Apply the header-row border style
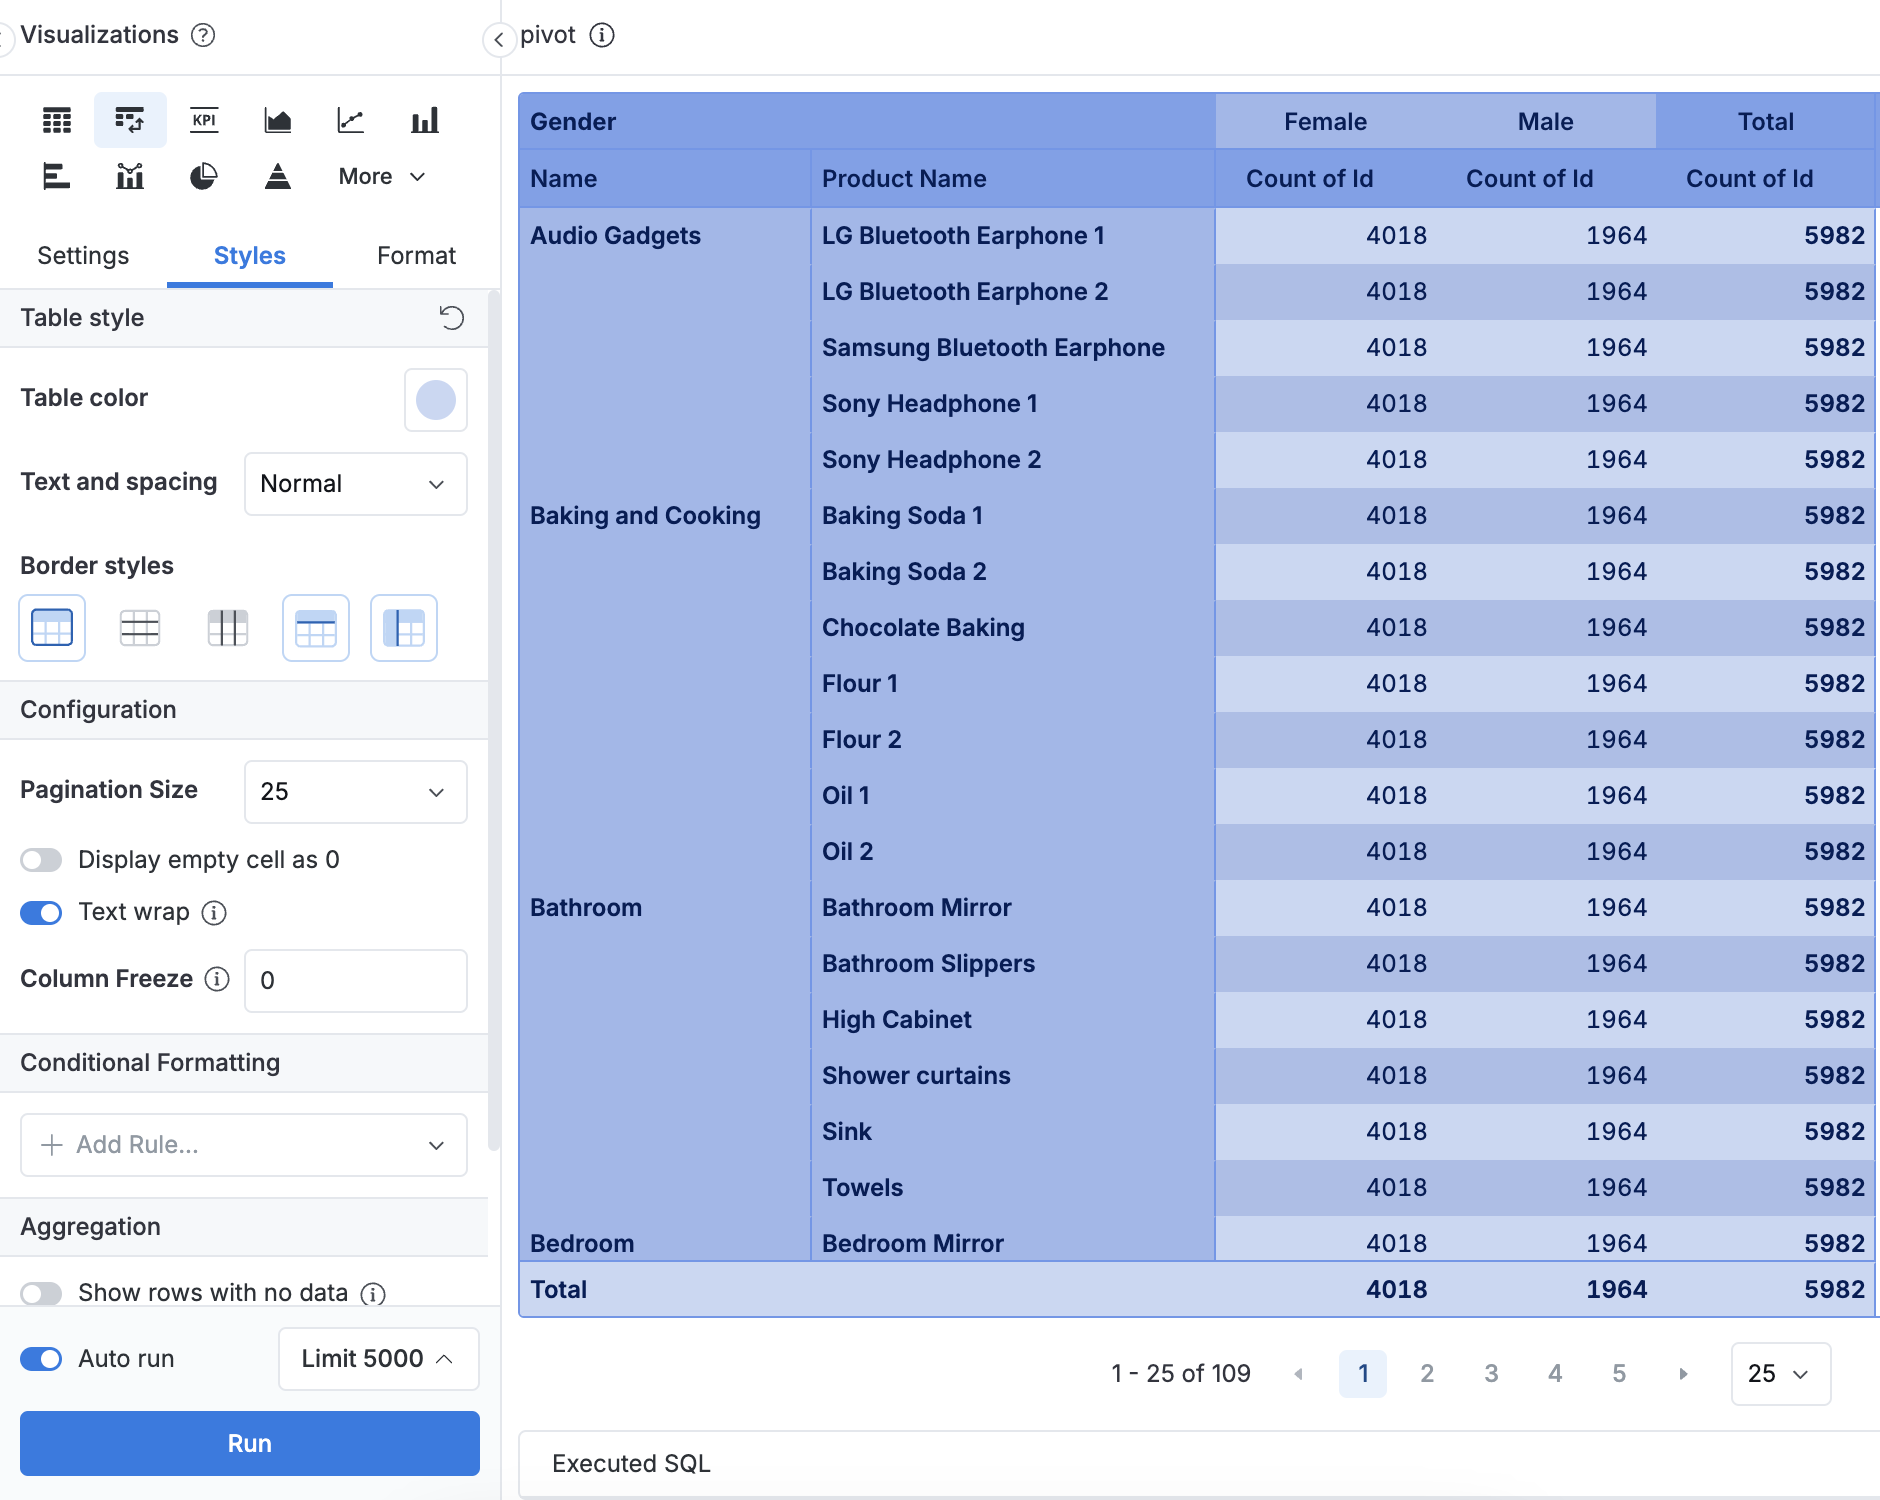 tap(316, 628)
